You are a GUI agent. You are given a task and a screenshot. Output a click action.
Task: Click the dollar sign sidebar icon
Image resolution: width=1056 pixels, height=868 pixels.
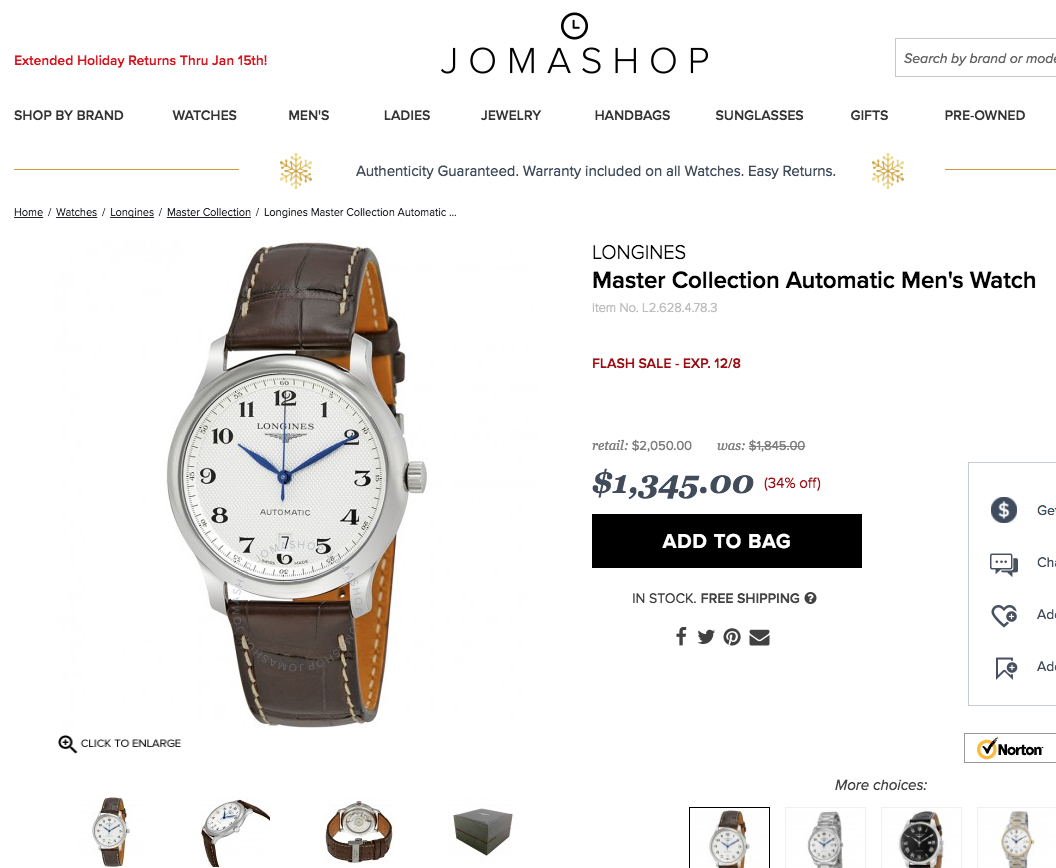tap(1003, 510)
